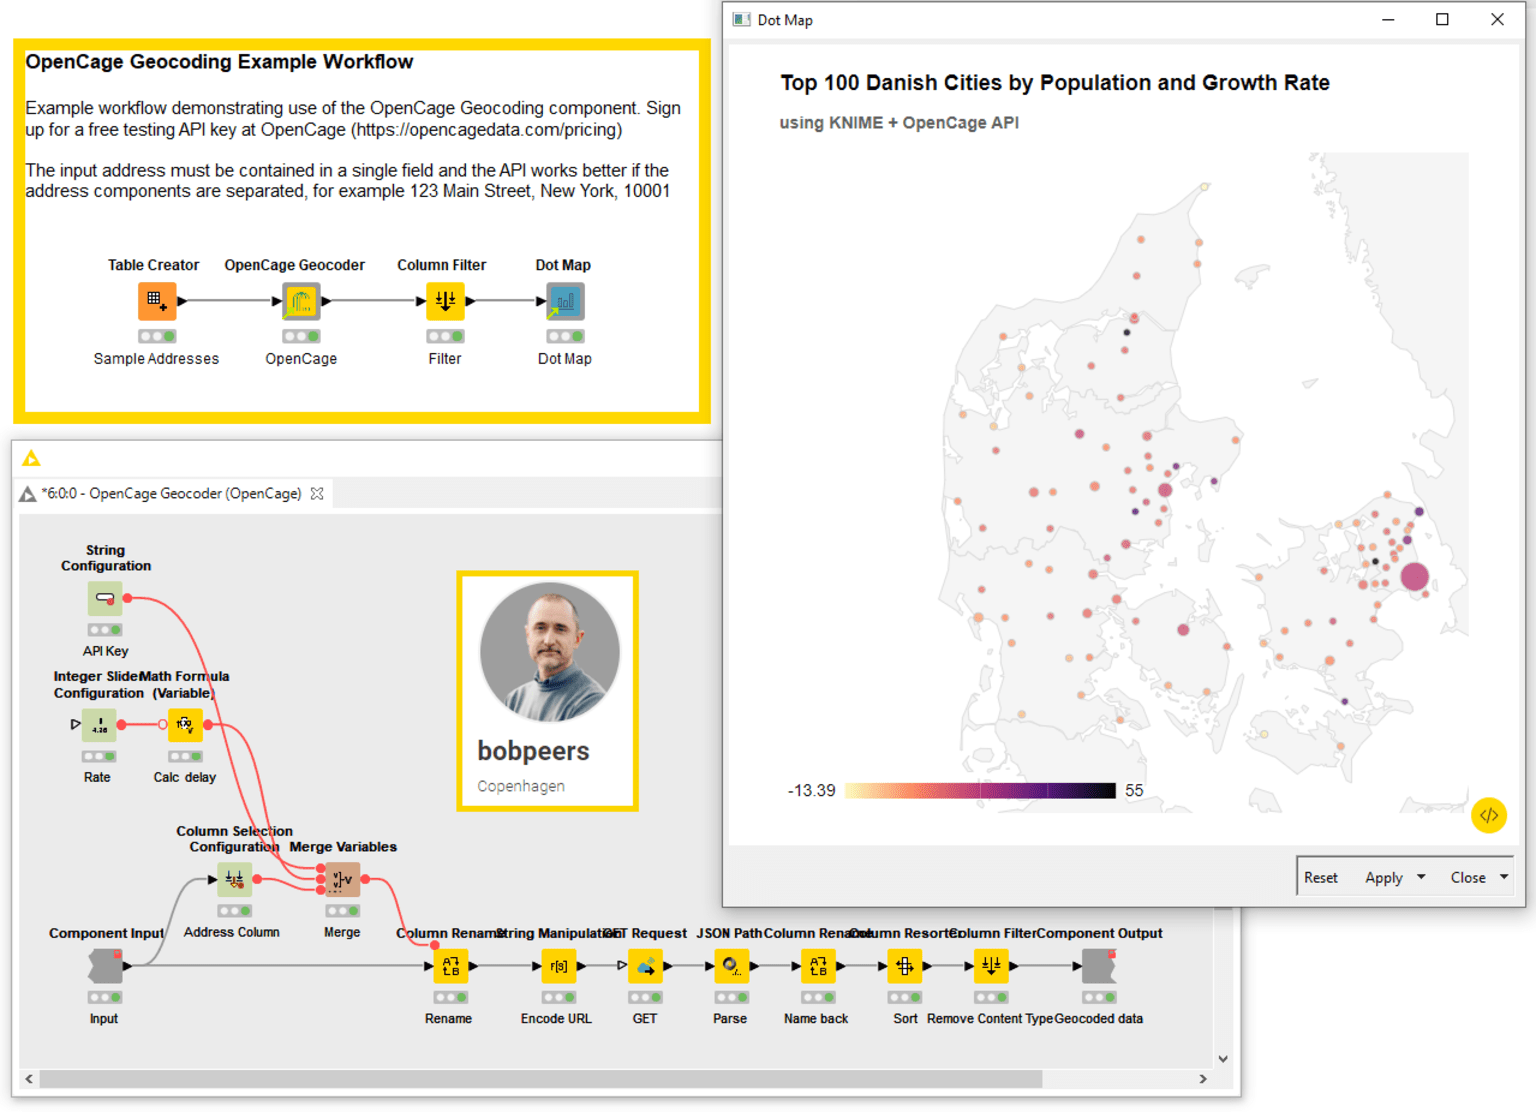Click the bobpeers username text
This screenshot has height=1112, width=1536.
(x=533, y=751)
